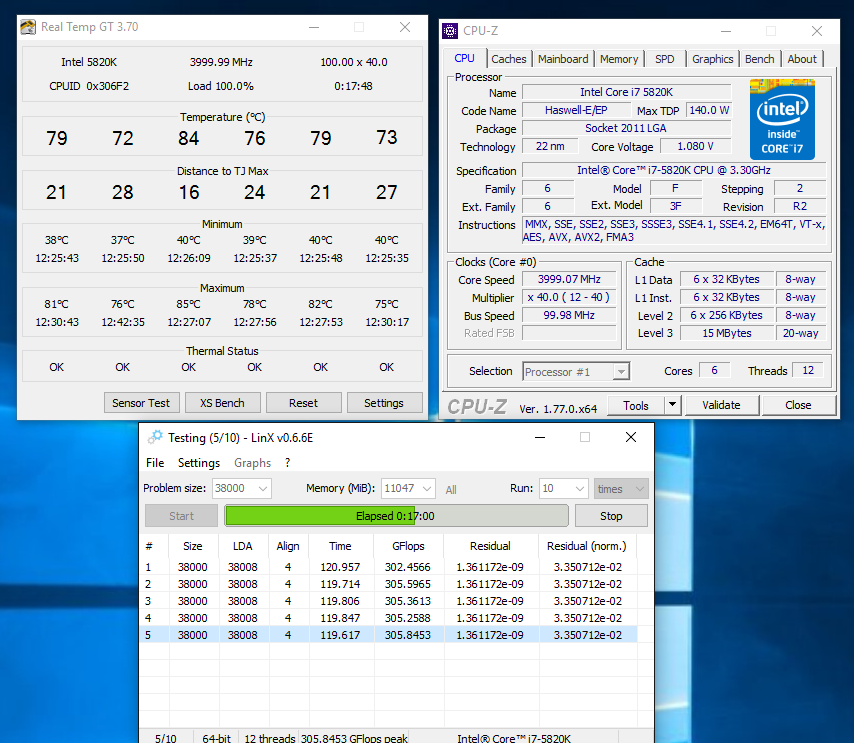Open the Bench tab in CPU-Z
This screenshot has width=854, height=743.
[x=759, y=59]
